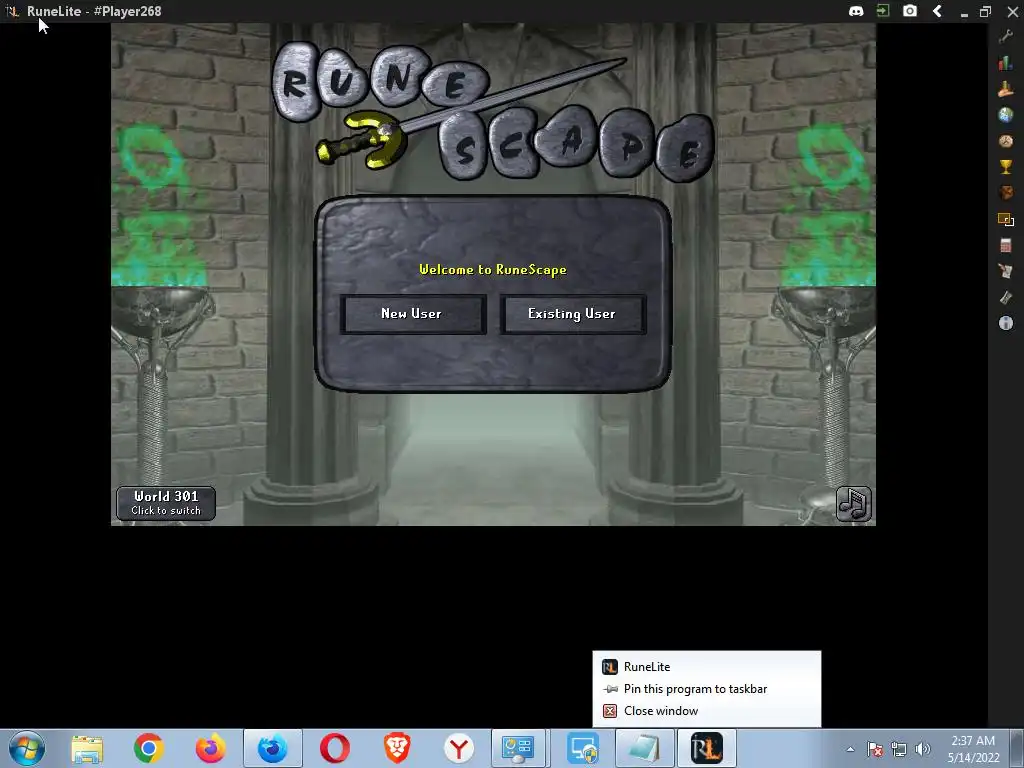Choose Close window in jump list

[707, 711]
